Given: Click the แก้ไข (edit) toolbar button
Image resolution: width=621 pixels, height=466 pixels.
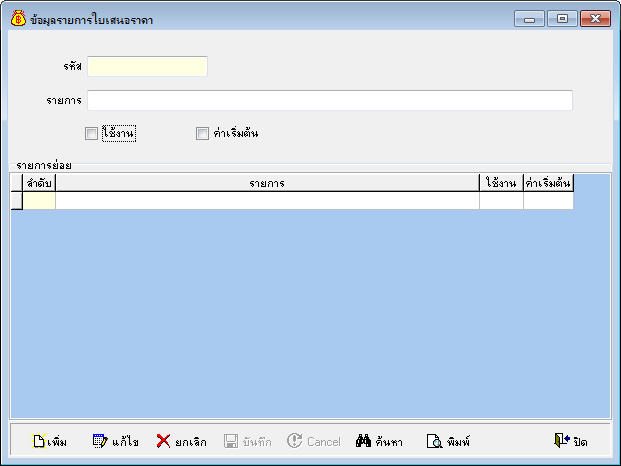Looking at the screenshot, I should tap(115, 441).
